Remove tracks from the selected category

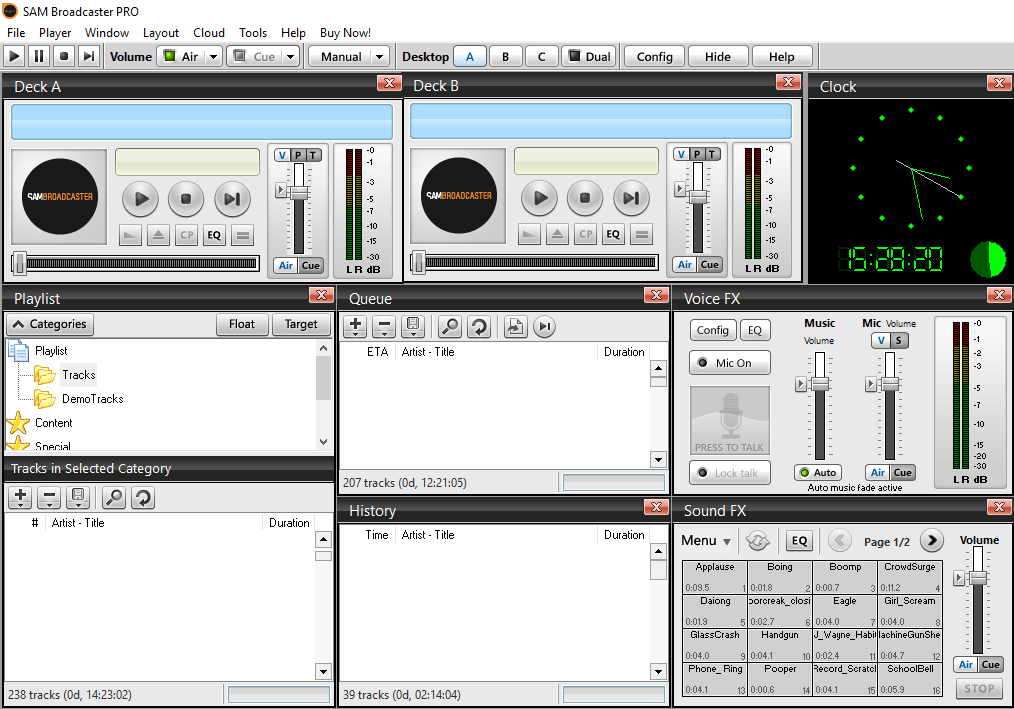pyautogui.click(x=49, y=497)
